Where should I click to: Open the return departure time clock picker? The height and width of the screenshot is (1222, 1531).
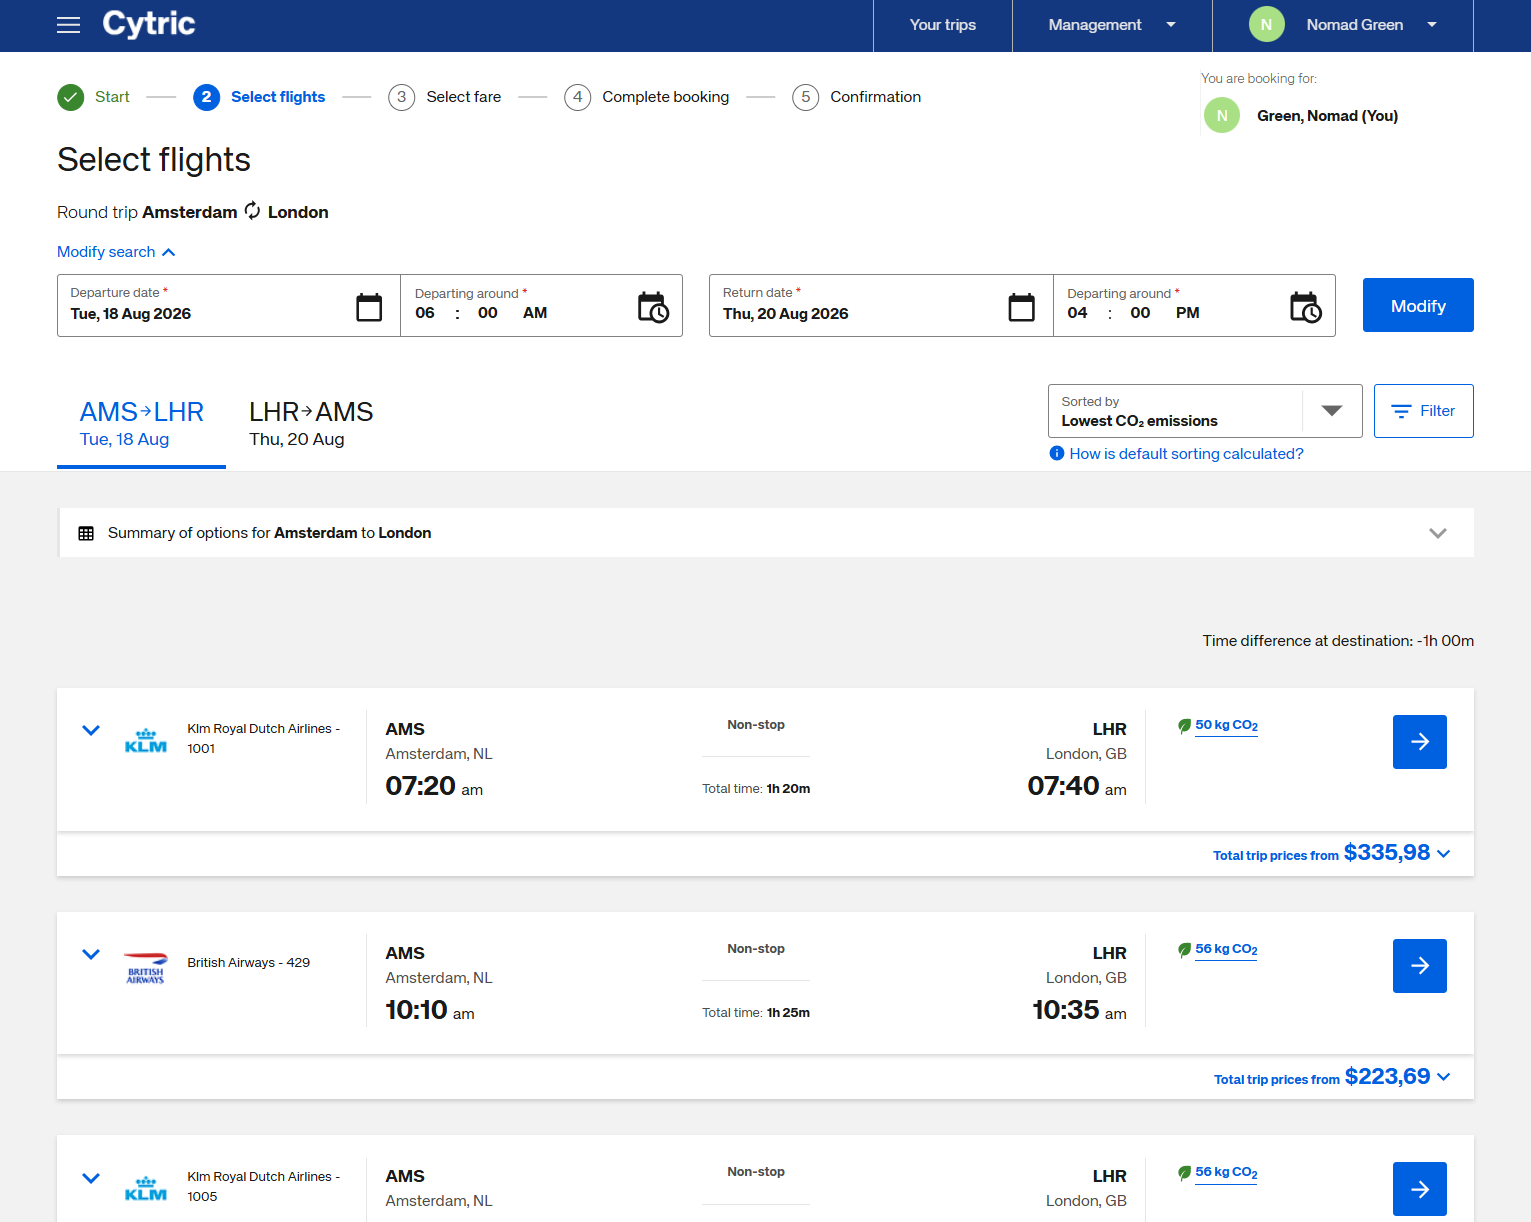(1305, 307)
